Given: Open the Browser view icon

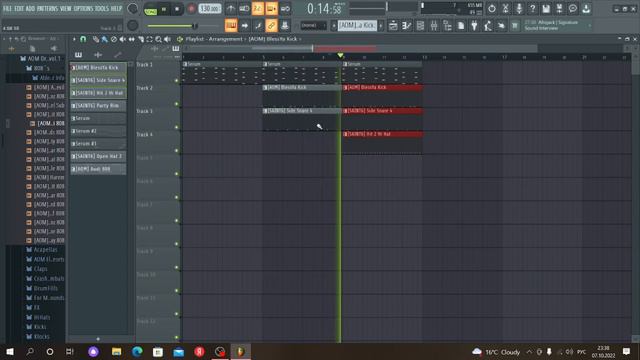Looking at the screenshot, I should point(447,26).
